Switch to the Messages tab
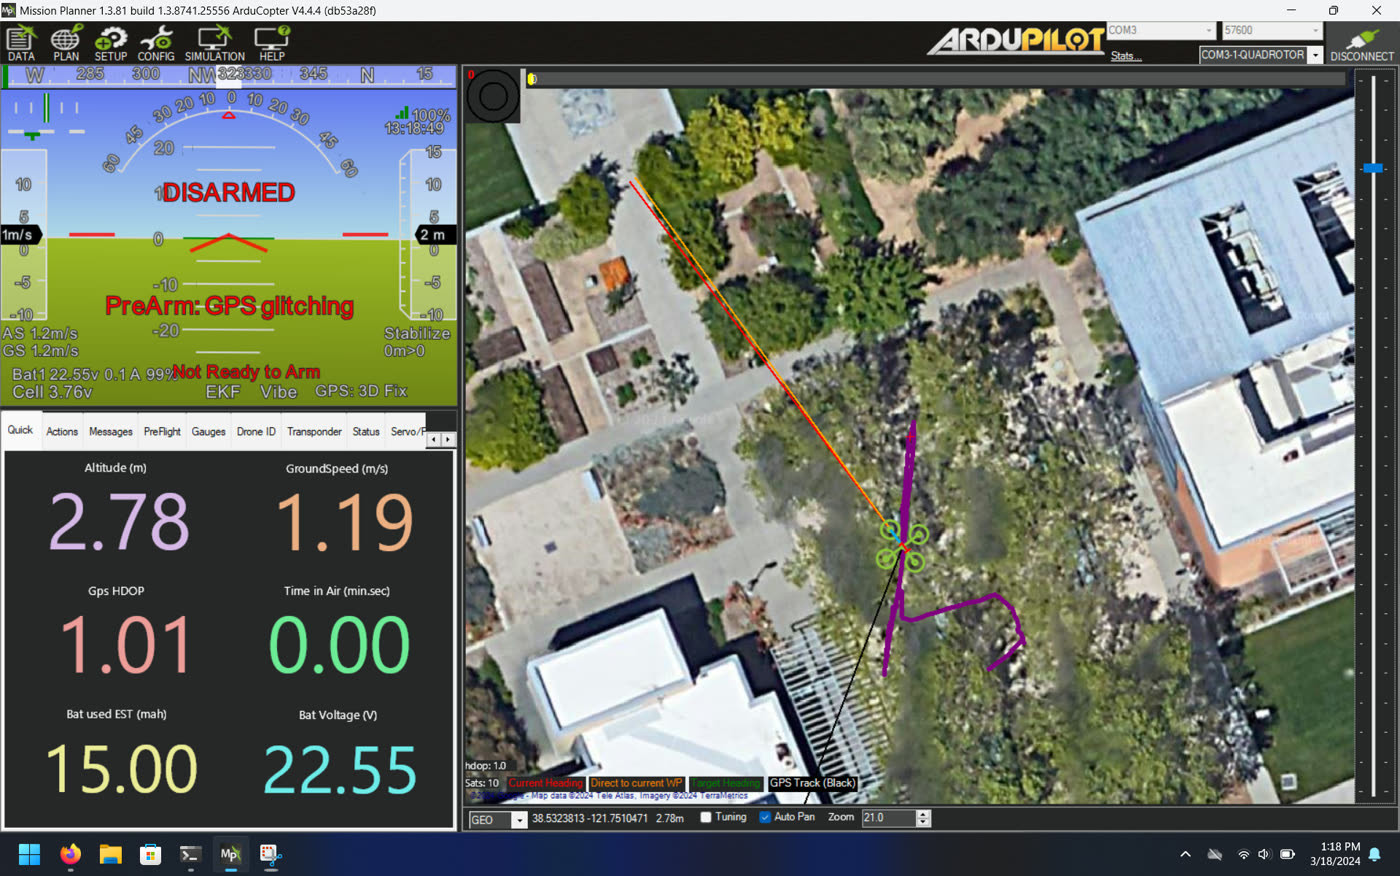1400x876 pixels. click(111, 432)
